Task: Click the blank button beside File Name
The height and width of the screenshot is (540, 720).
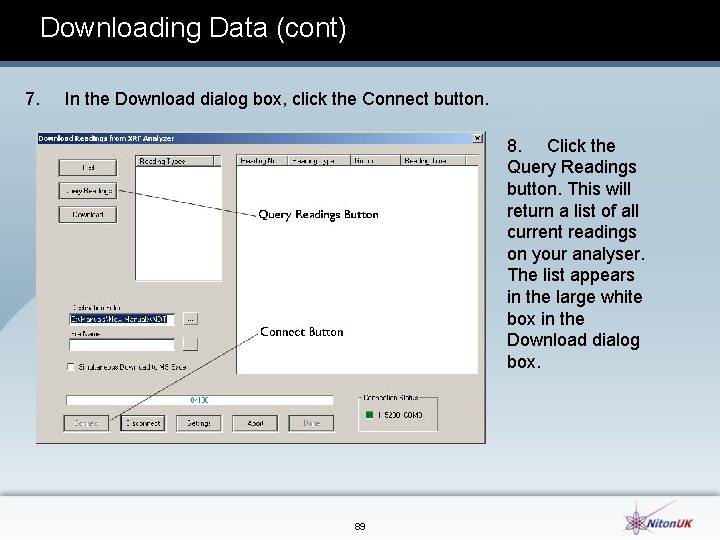Action: click(191, 344)
